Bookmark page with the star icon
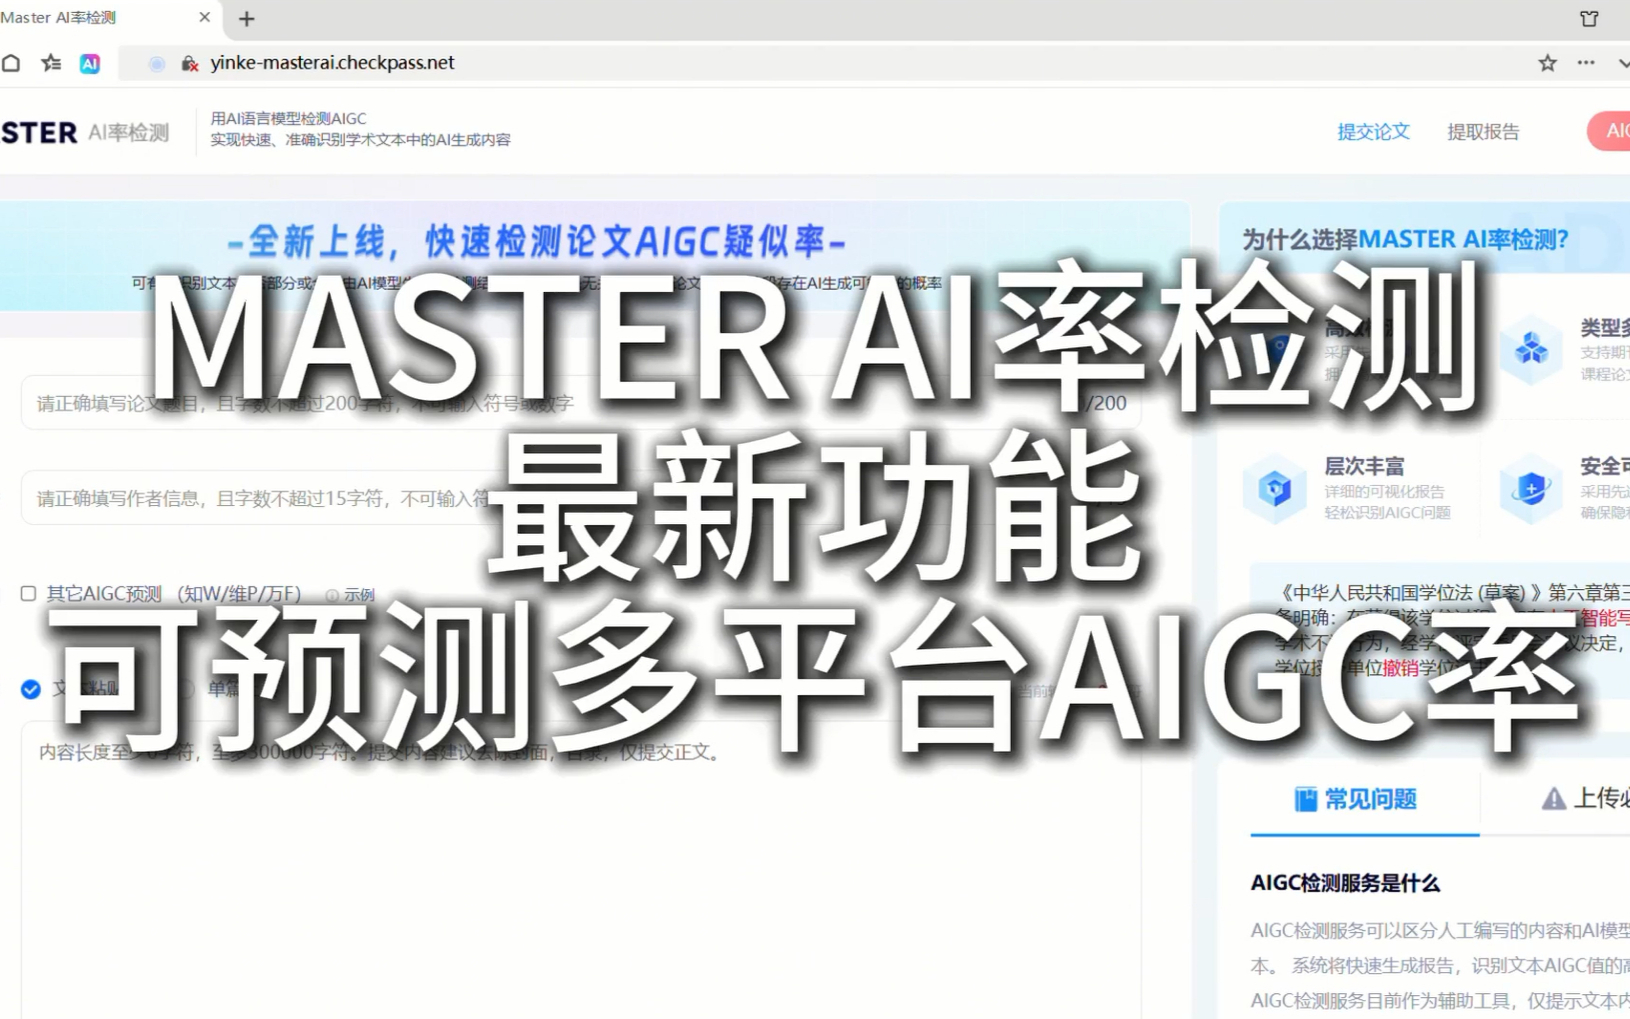 point(1547,63)
